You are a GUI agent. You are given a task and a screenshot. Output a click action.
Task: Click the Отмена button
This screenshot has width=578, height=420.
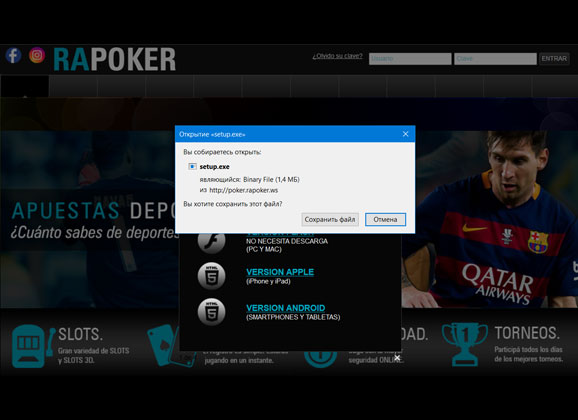(x=386, y=219)
